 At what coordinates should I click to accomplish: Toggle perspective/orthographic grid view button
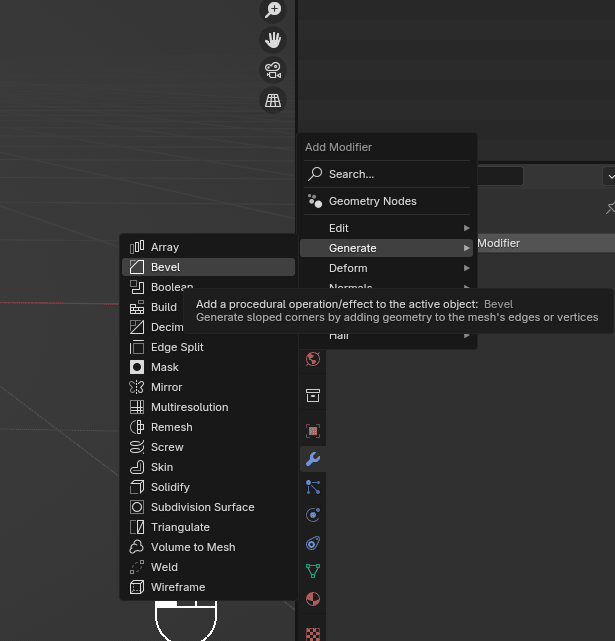click(x=272, y=100)
